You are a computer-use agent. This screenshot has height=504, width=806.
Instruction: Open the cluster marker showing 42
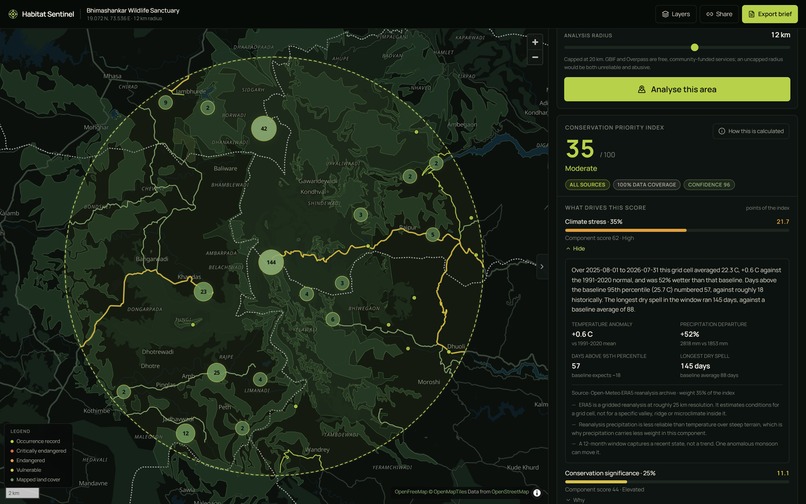click(264, 129)
